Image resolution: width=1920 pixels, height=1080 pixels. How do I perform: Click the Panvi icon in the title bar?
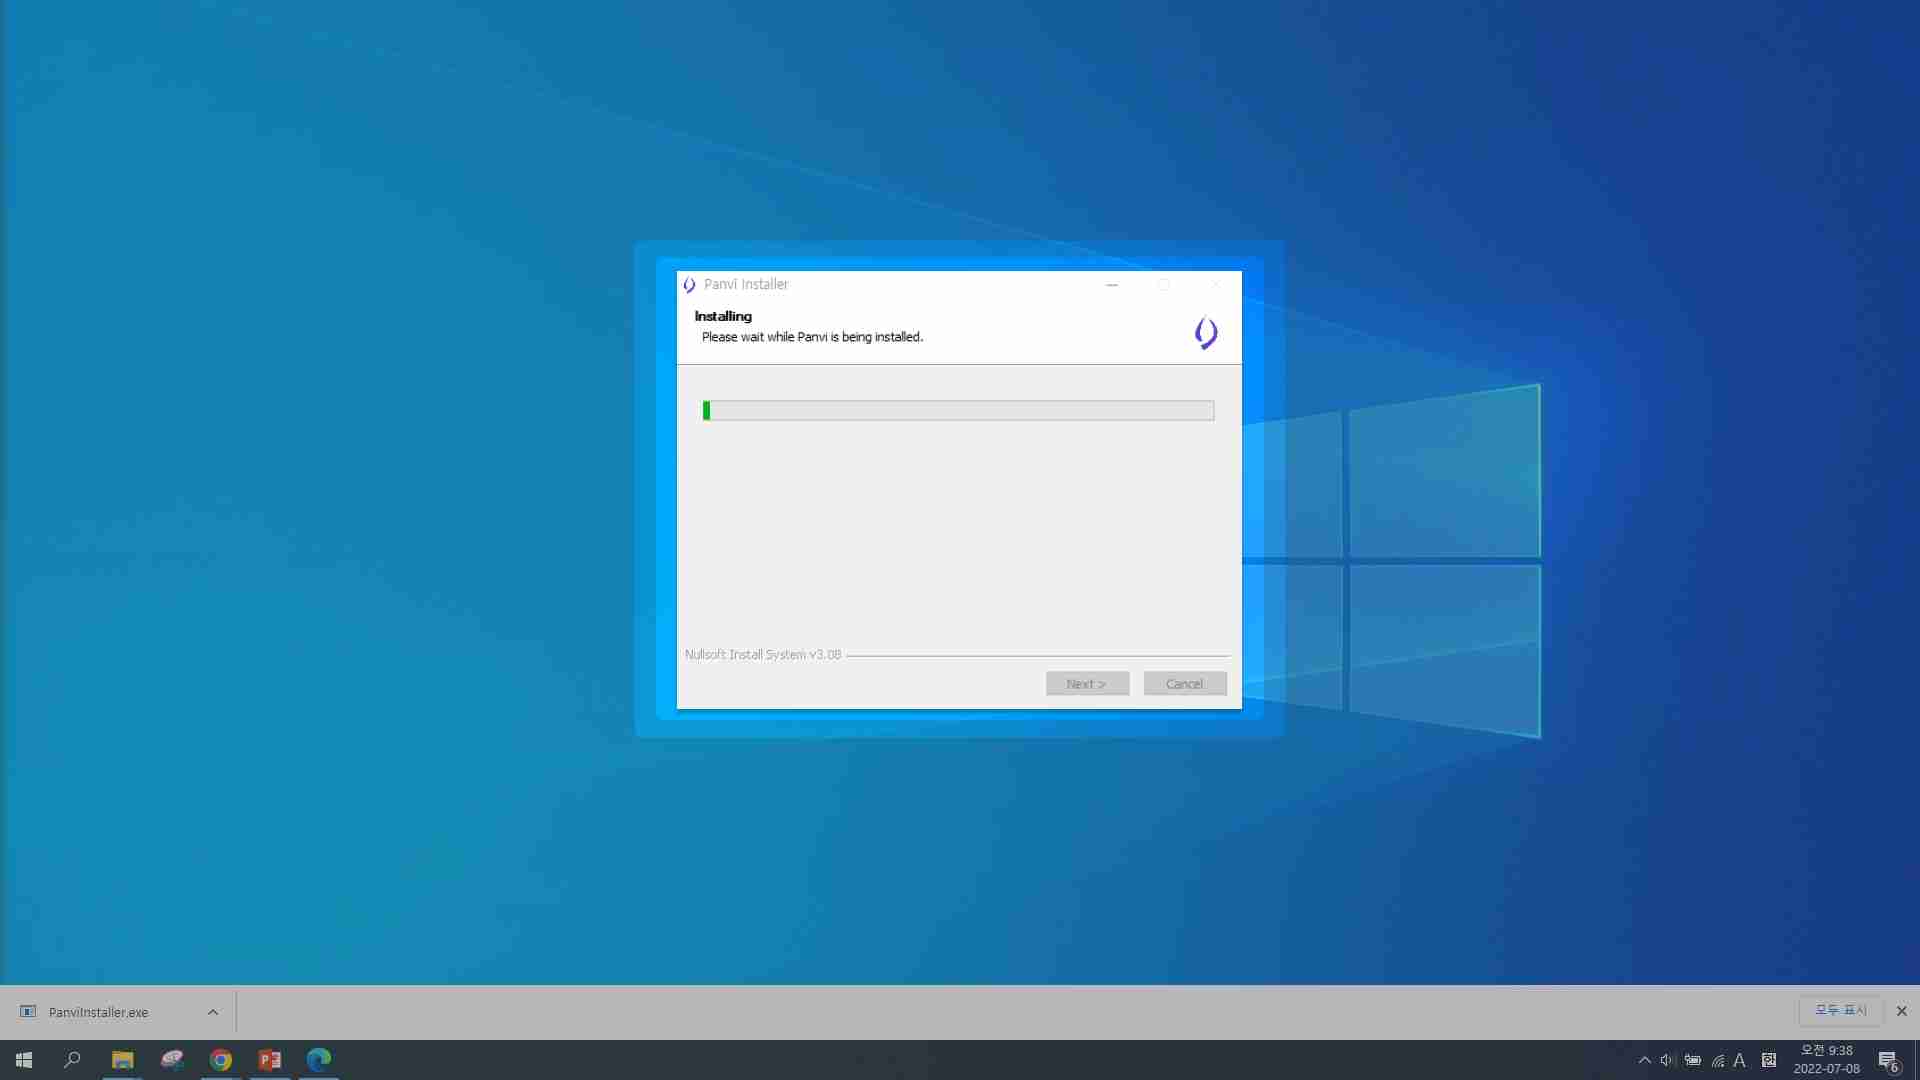click(689, 285)
